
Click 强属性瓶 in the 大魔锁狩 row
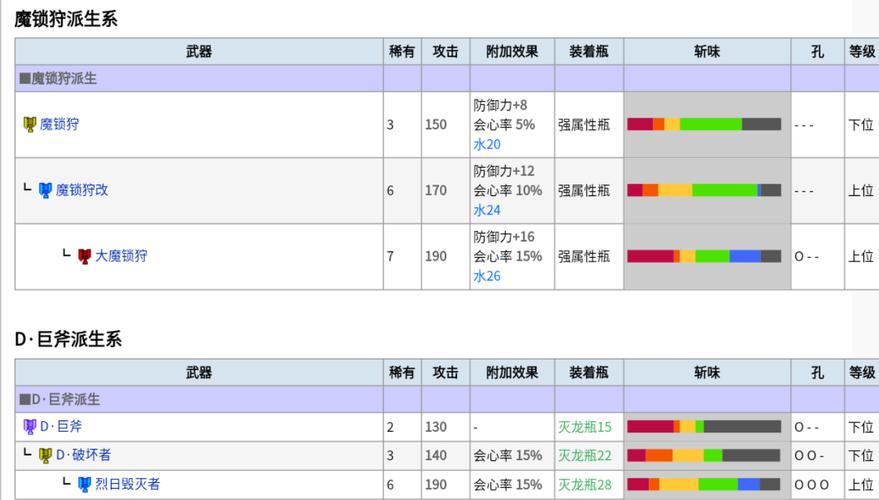click(x=584, y=256)
